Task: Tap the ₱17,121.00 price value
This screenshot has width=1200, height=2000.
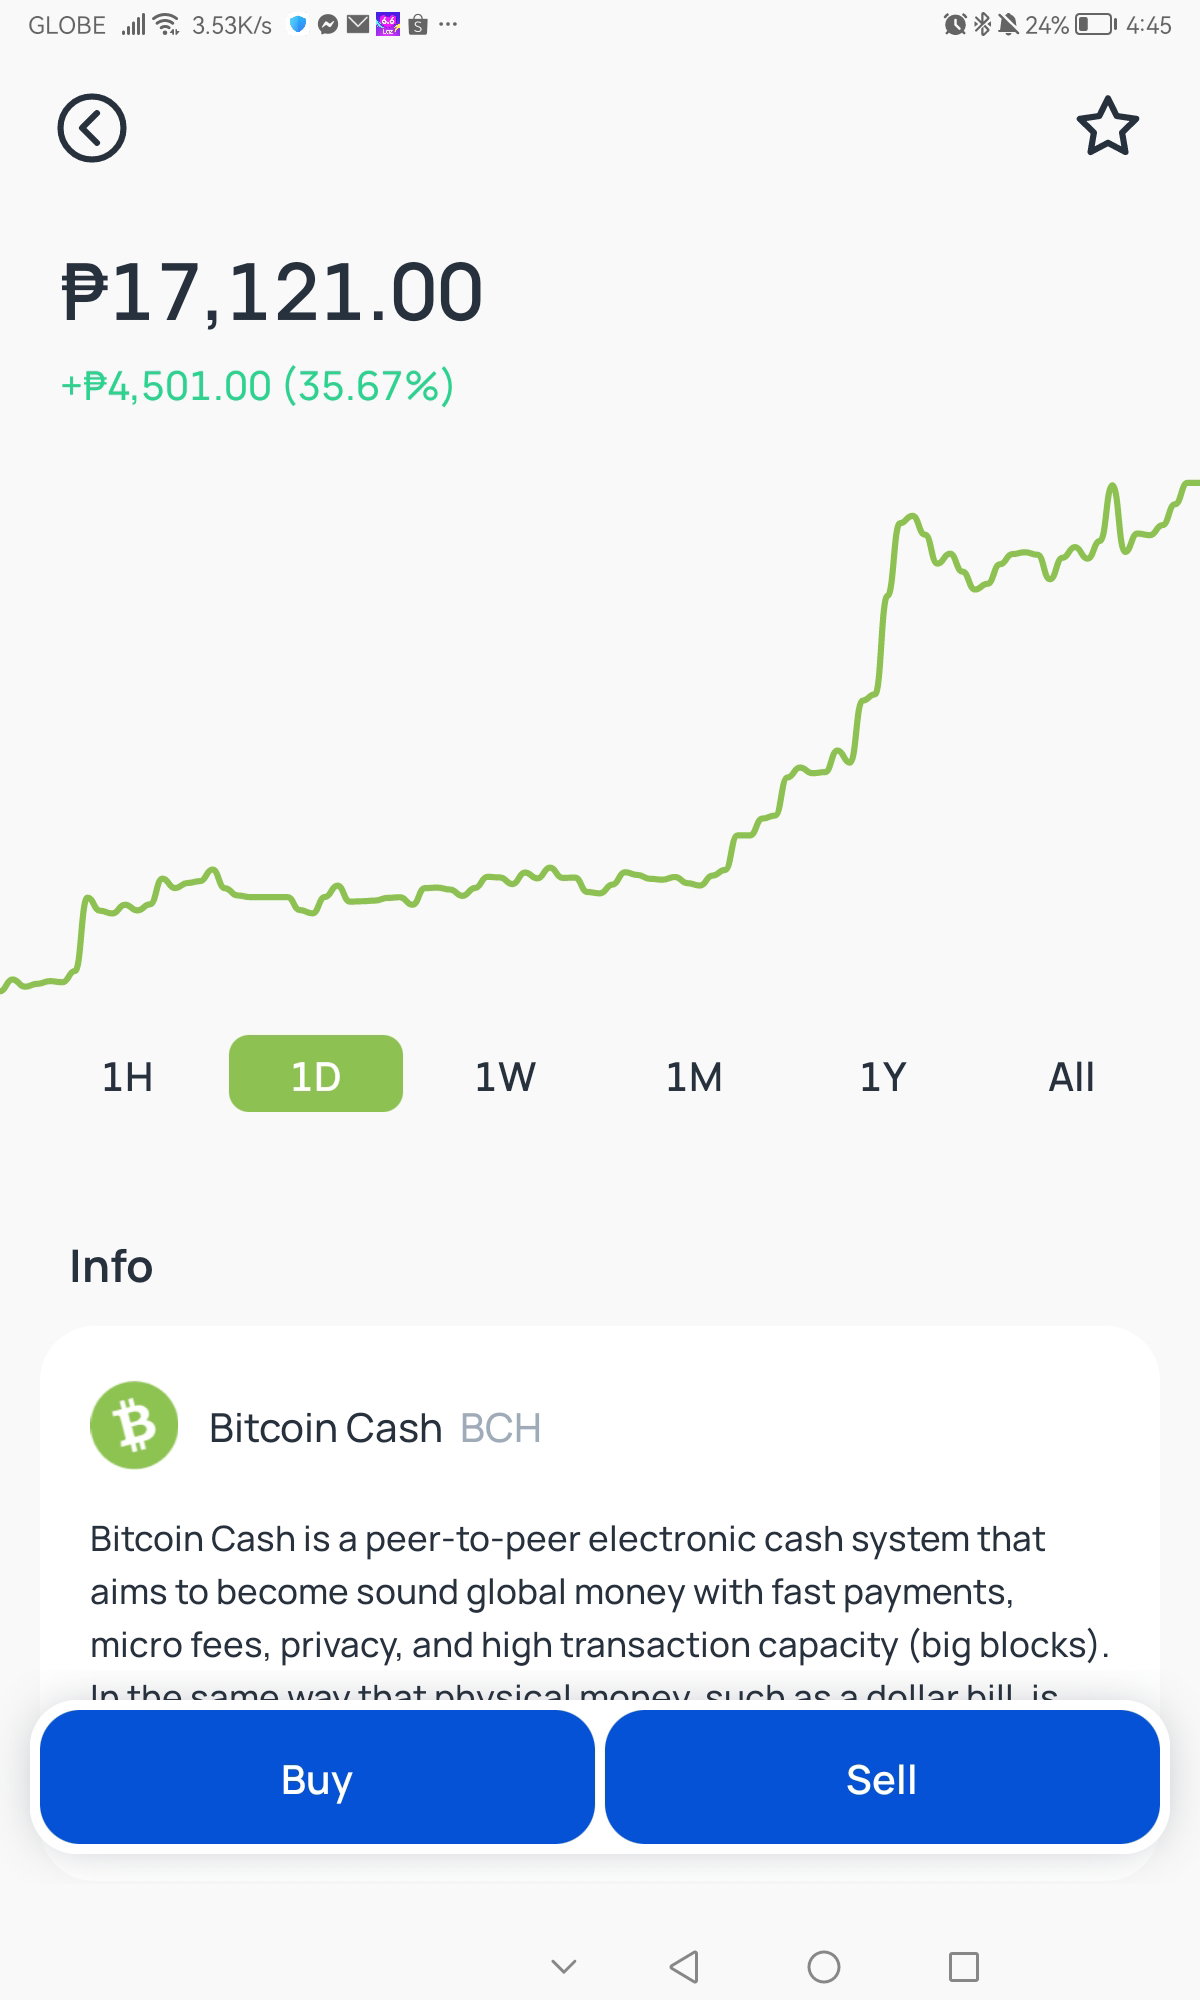Action: [272, 292]
